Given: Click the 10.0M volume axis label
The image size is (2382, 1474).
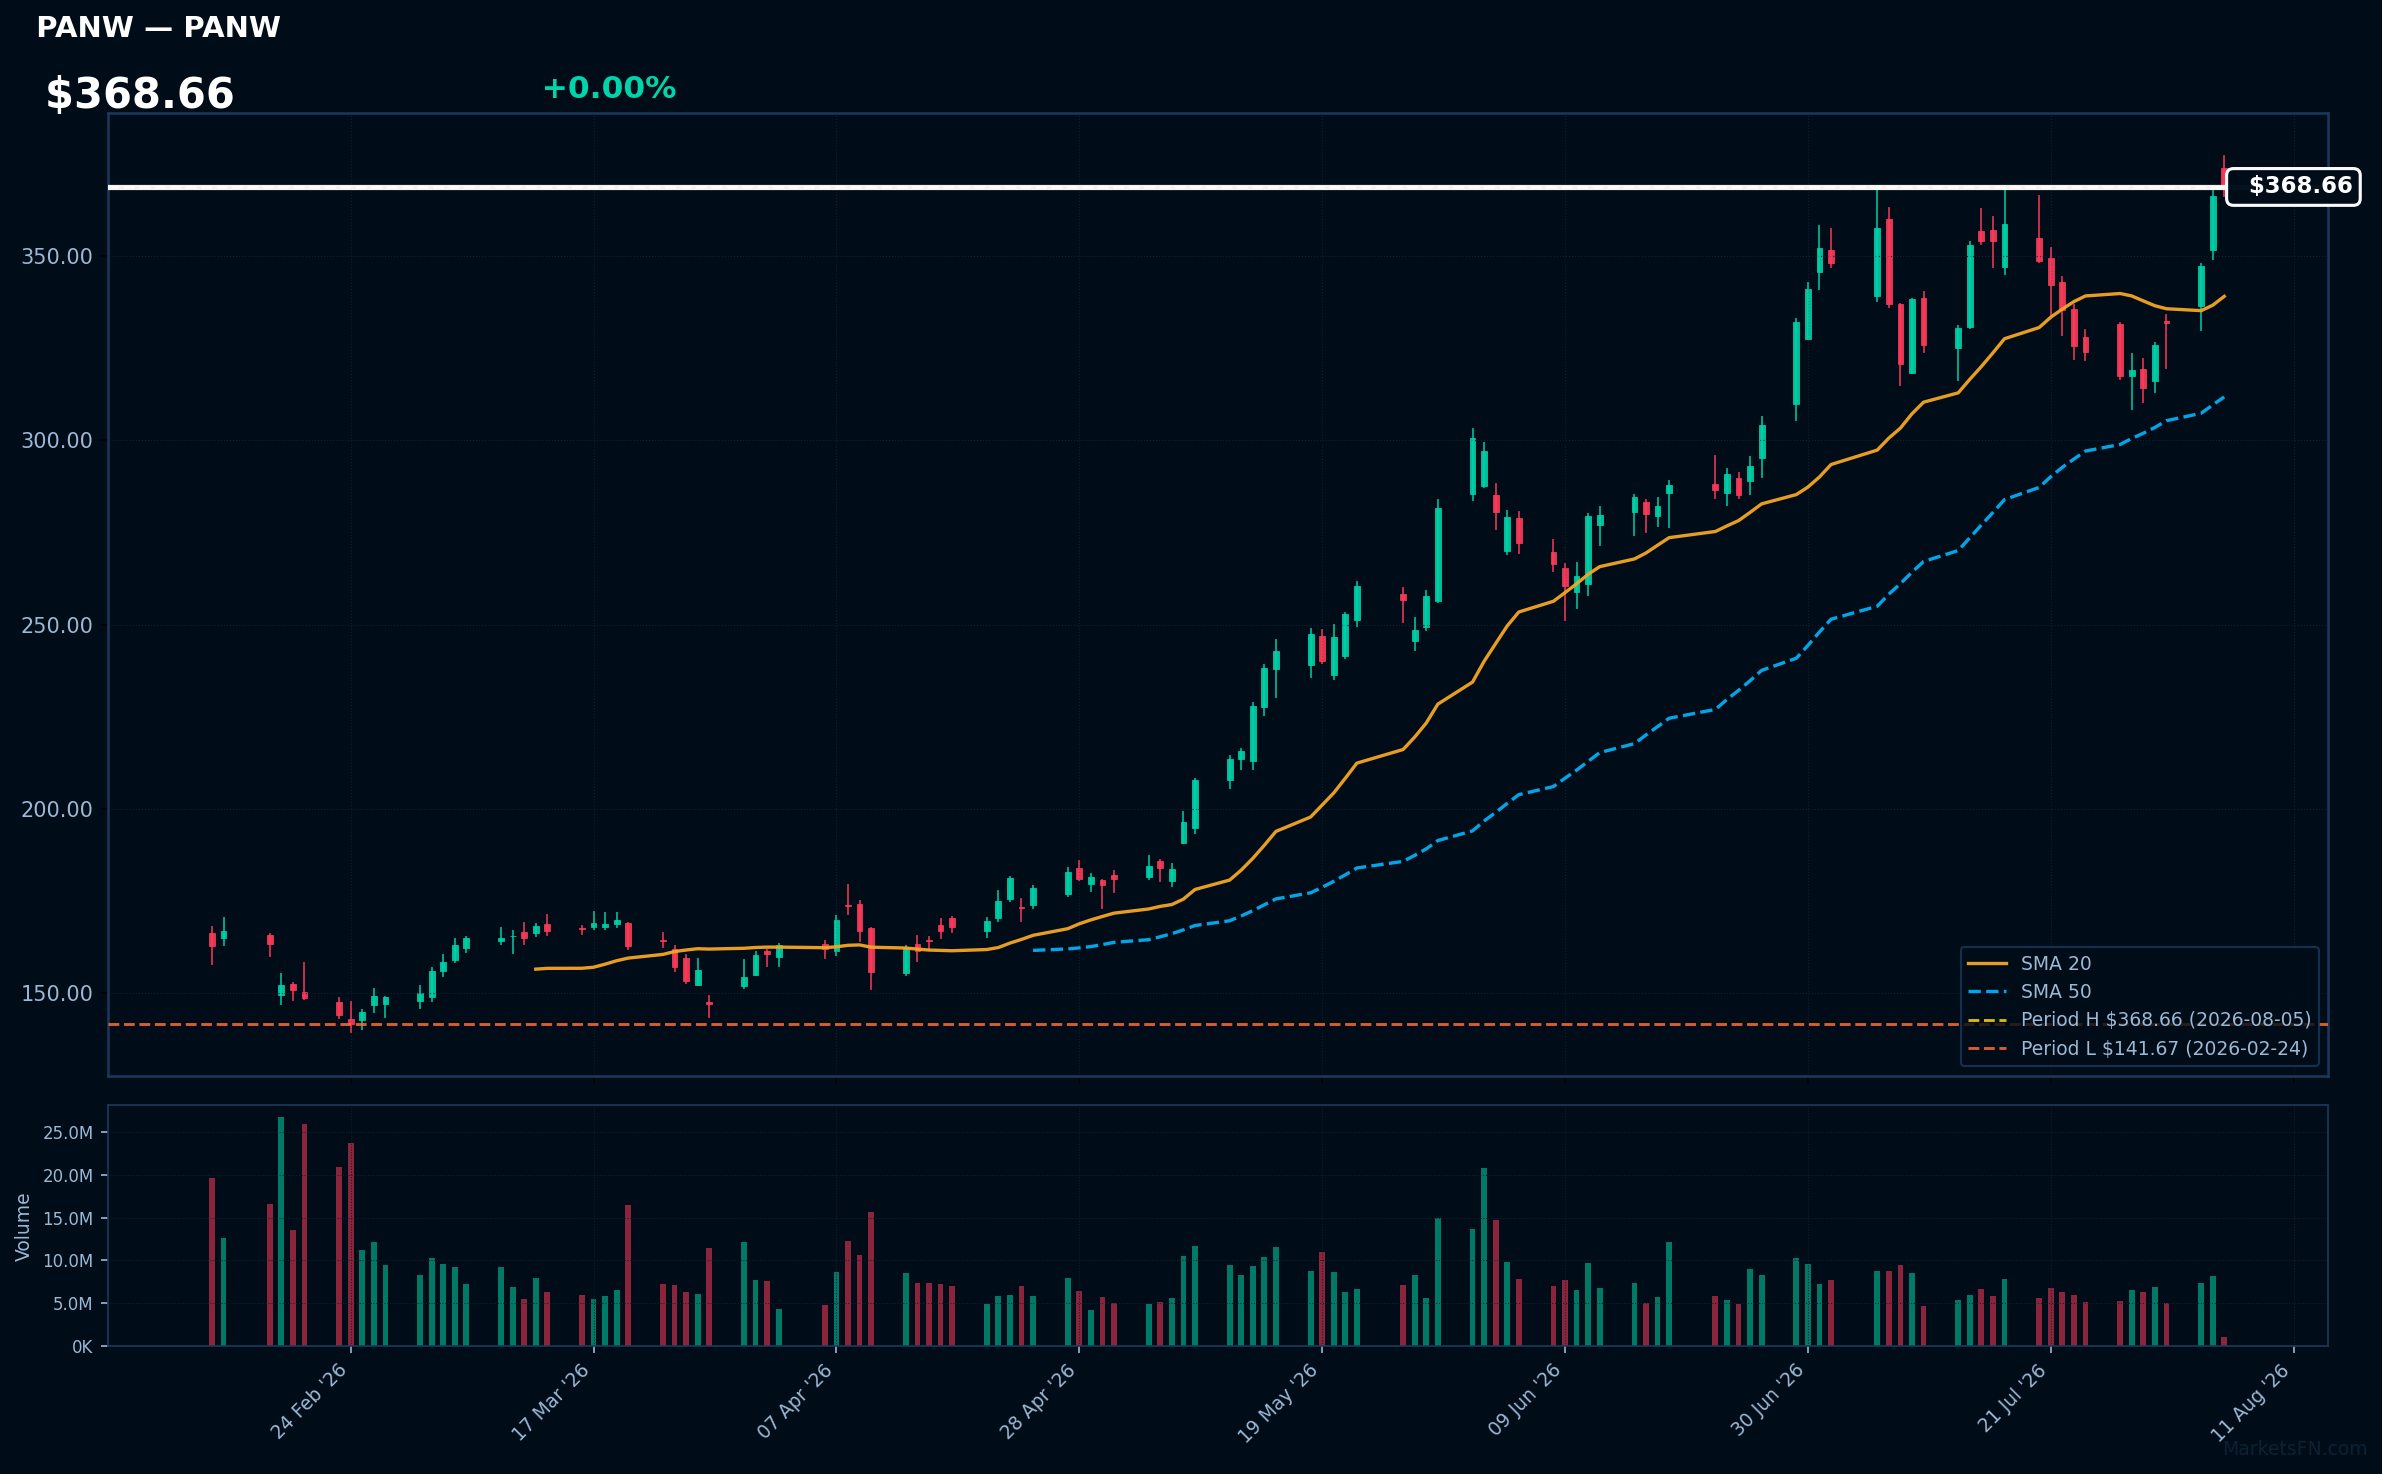Looking at the screenshot, I should coord(68,1261).
